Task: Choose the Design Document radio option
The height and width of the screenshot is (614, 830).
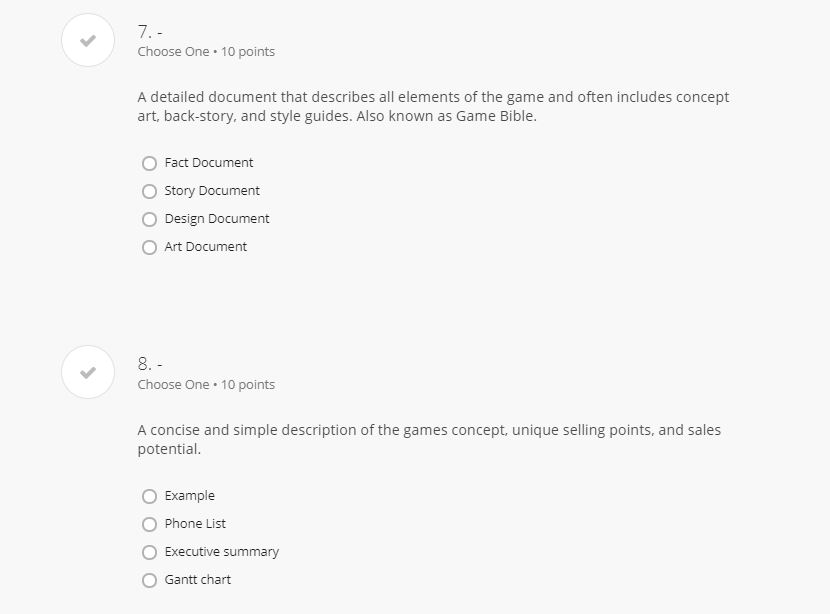Action: click(150, 219)
